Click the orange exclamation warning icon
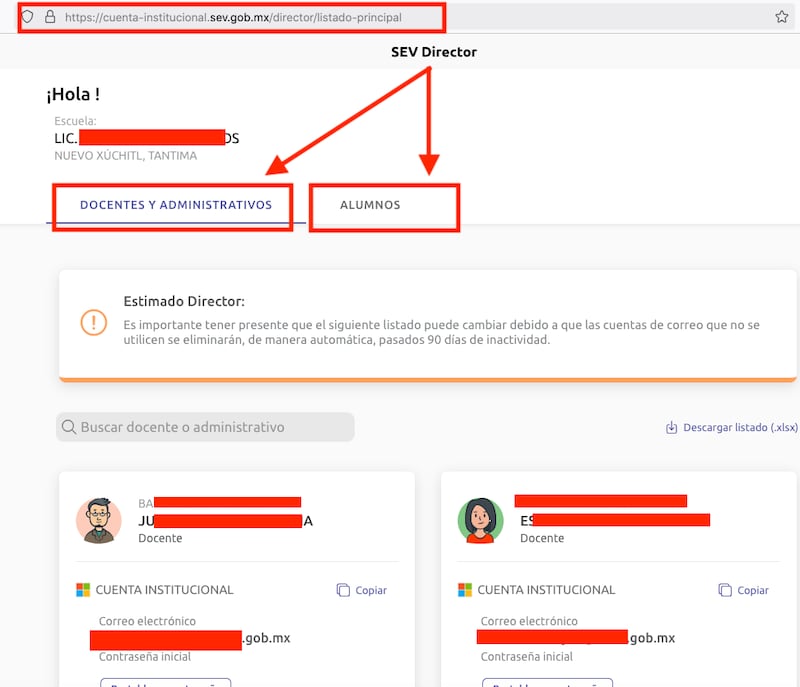Screen dimensions: 800x687 point(94,322)
